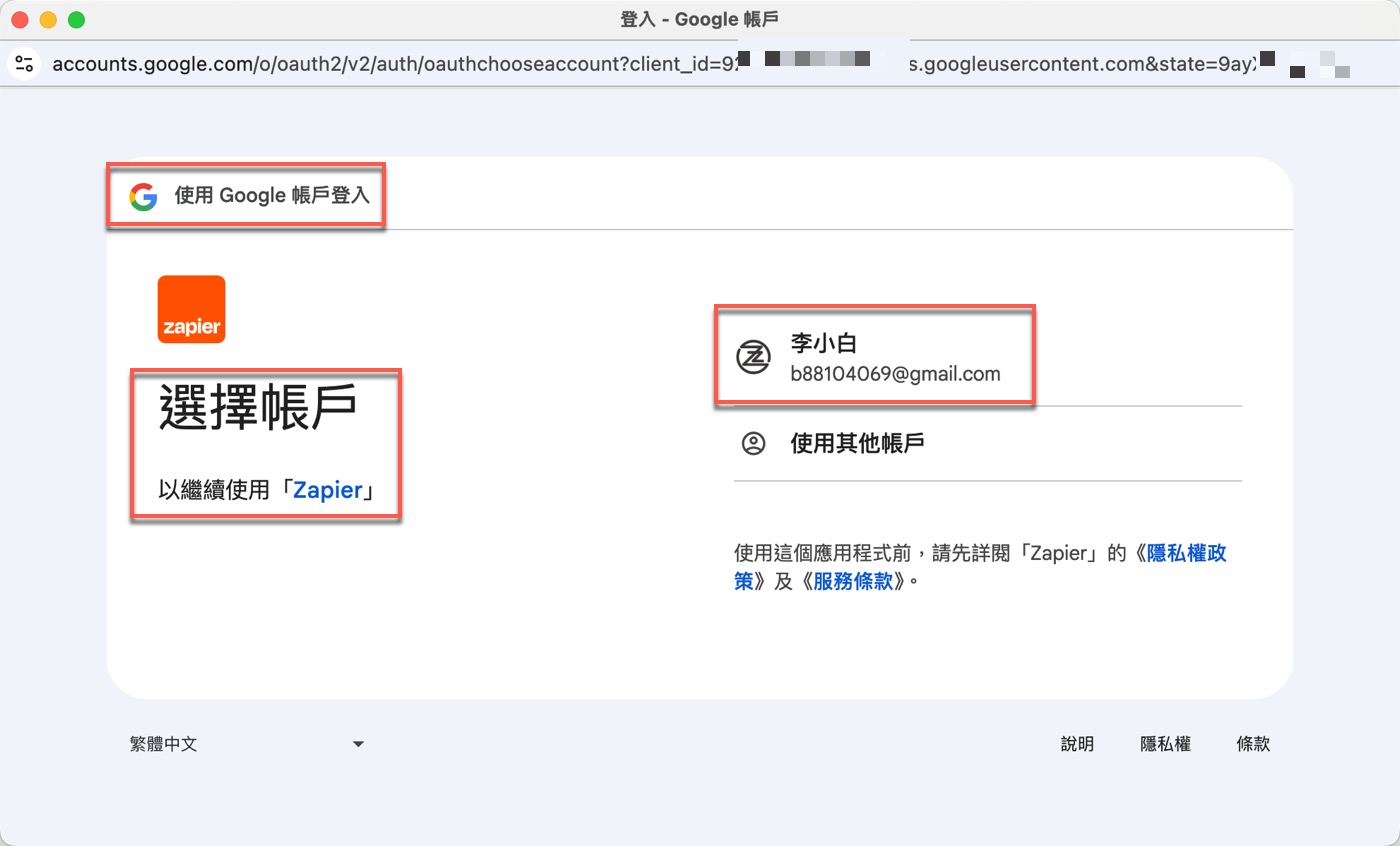Click the blue Zapier link text
Image resolution: width=1400 pixels, height=846 pixels.
tap(328, 490)
